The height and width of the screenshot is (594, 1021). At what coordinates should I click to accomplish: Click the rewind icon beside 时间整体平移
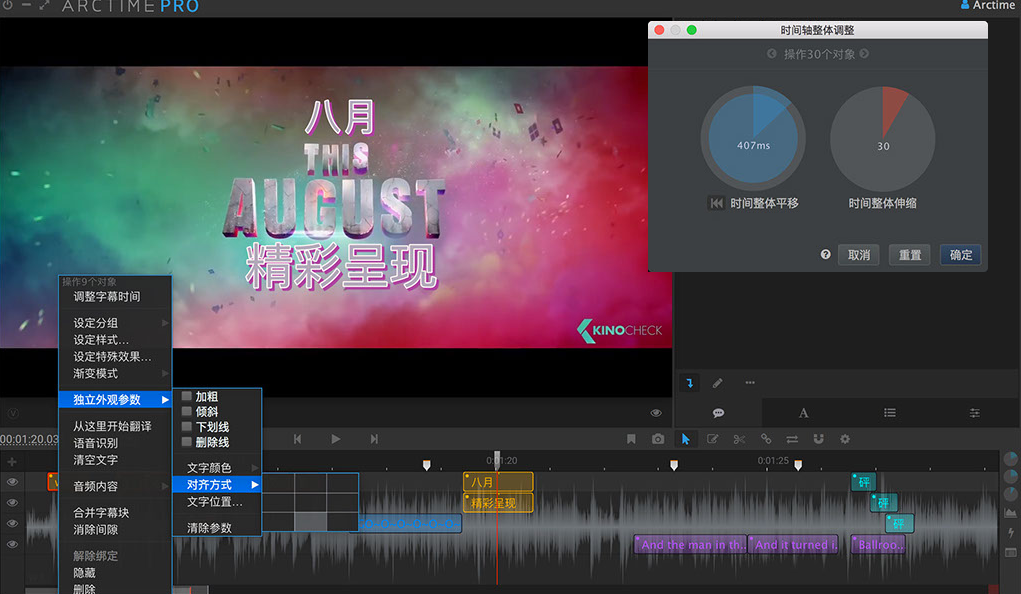pos(716,203)
